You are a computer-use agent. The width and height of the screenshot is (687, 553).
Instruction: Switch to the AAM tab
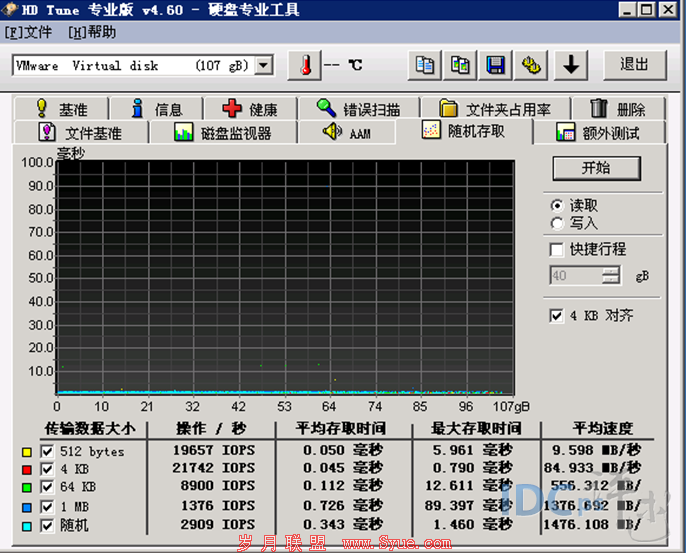347,132
